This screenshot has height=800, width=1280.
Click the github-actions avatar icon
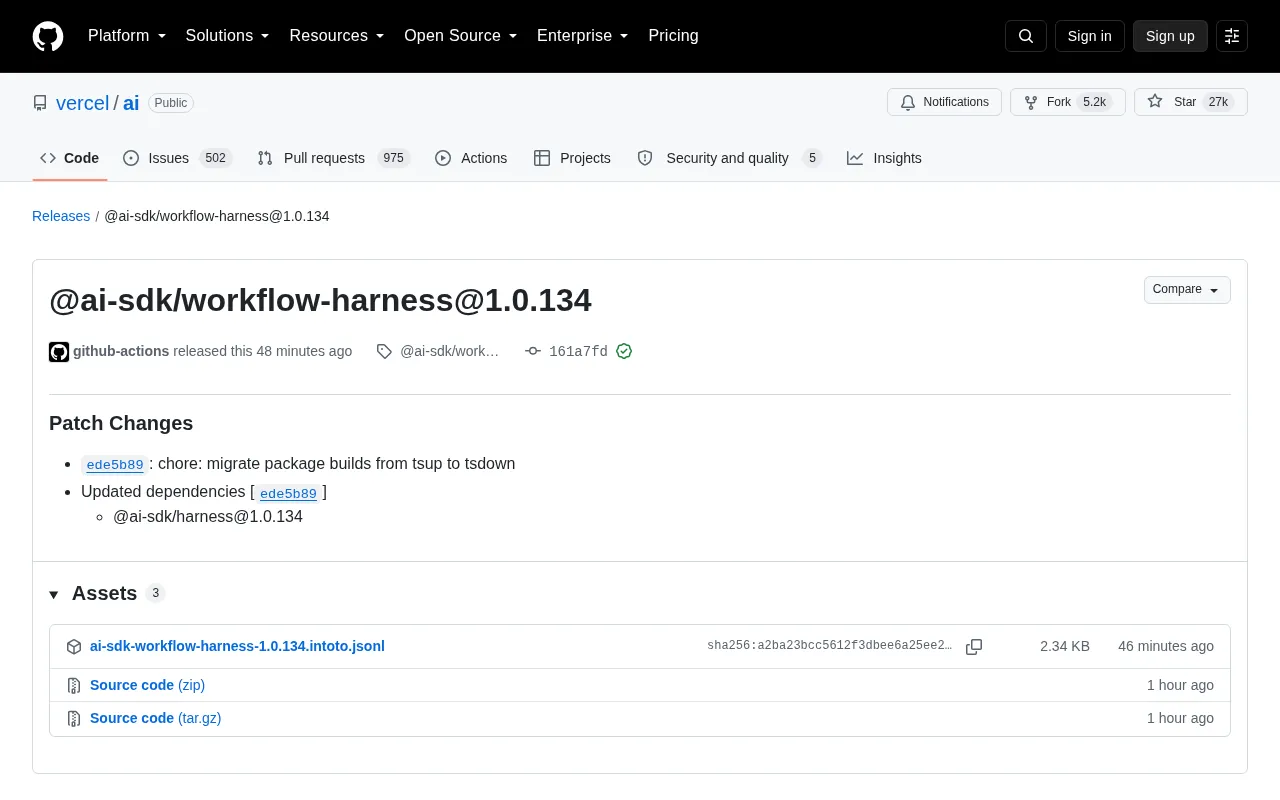[59, 352]
